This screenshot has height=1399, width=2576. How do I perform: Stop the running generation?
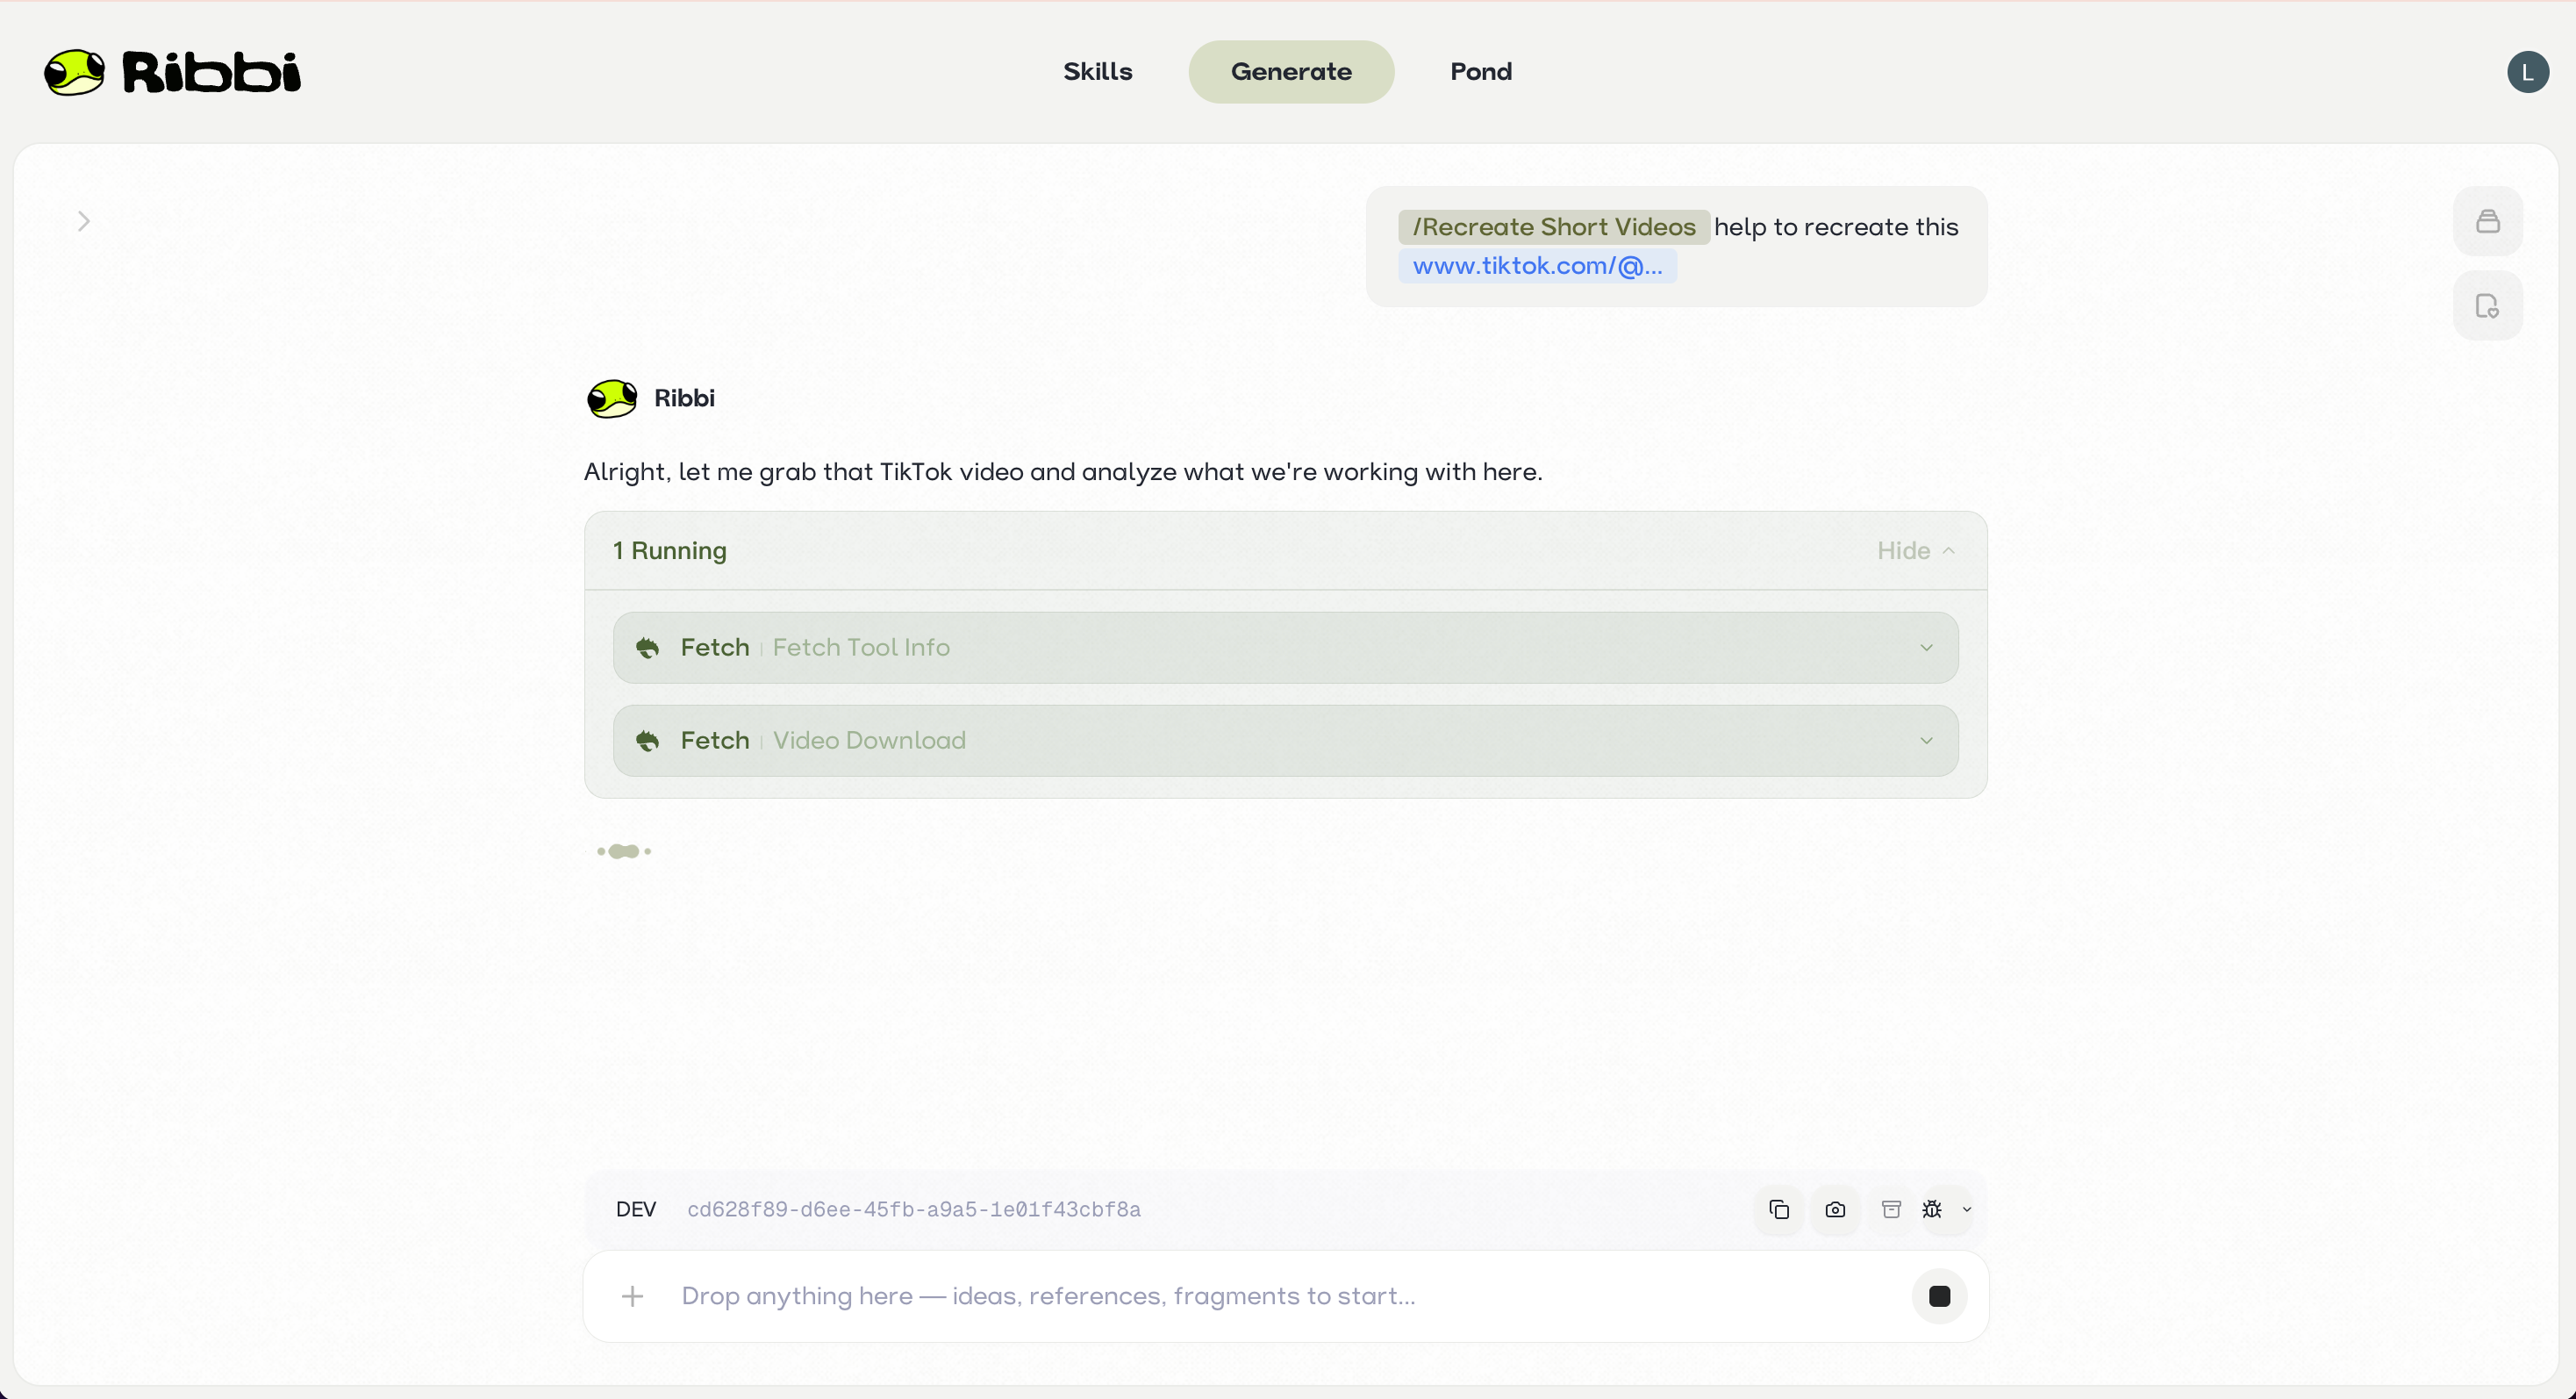(1939, 1296)
